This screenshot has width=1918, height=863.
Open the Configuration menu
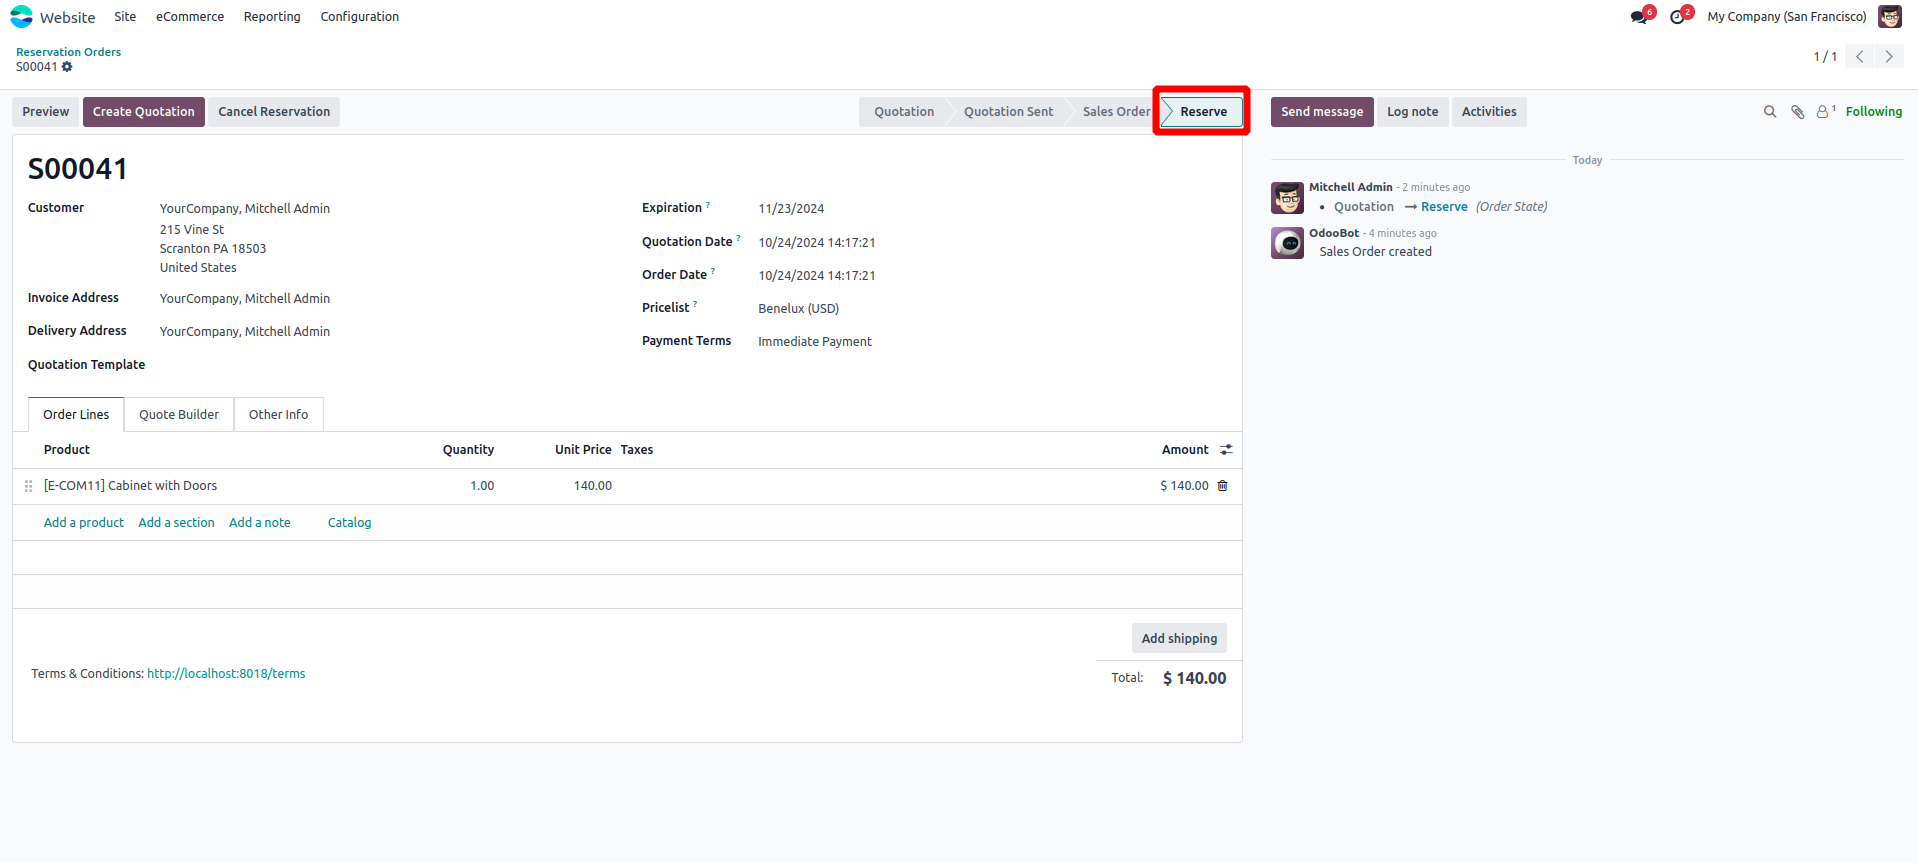point(360,17)
